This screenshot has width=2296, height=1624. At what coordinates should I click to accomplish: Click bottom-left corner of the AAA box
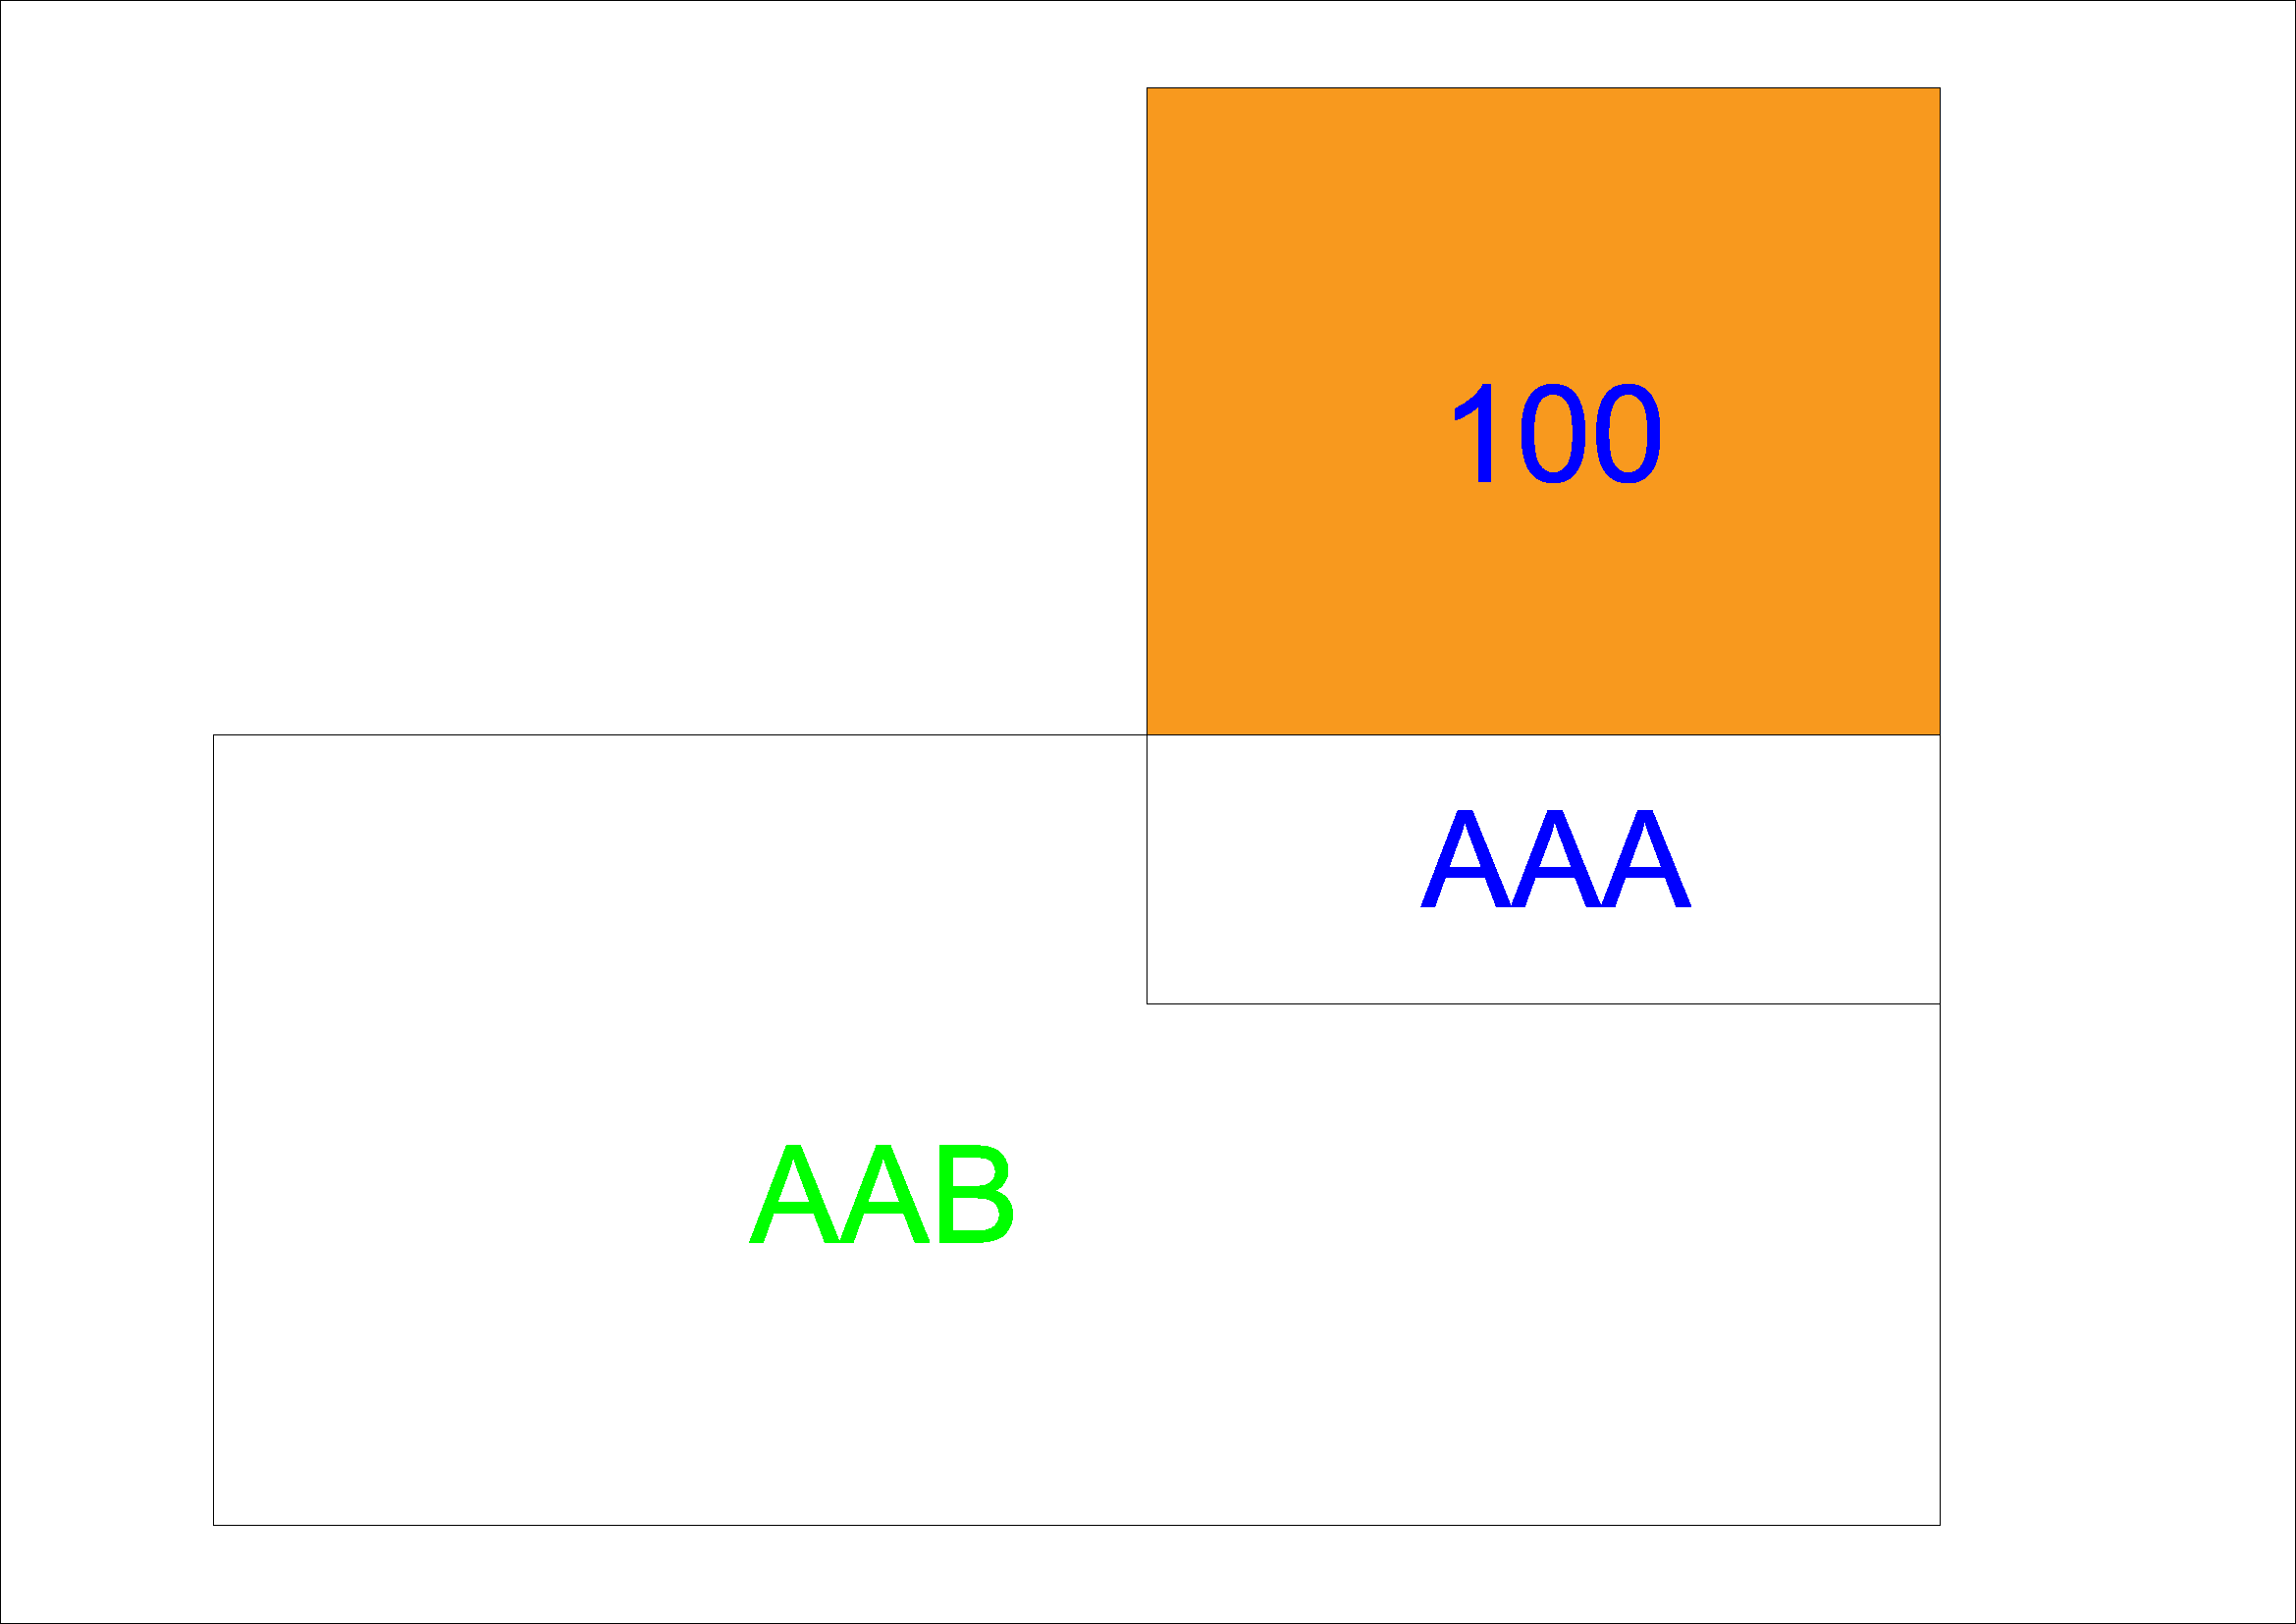coord(1147,1004)
